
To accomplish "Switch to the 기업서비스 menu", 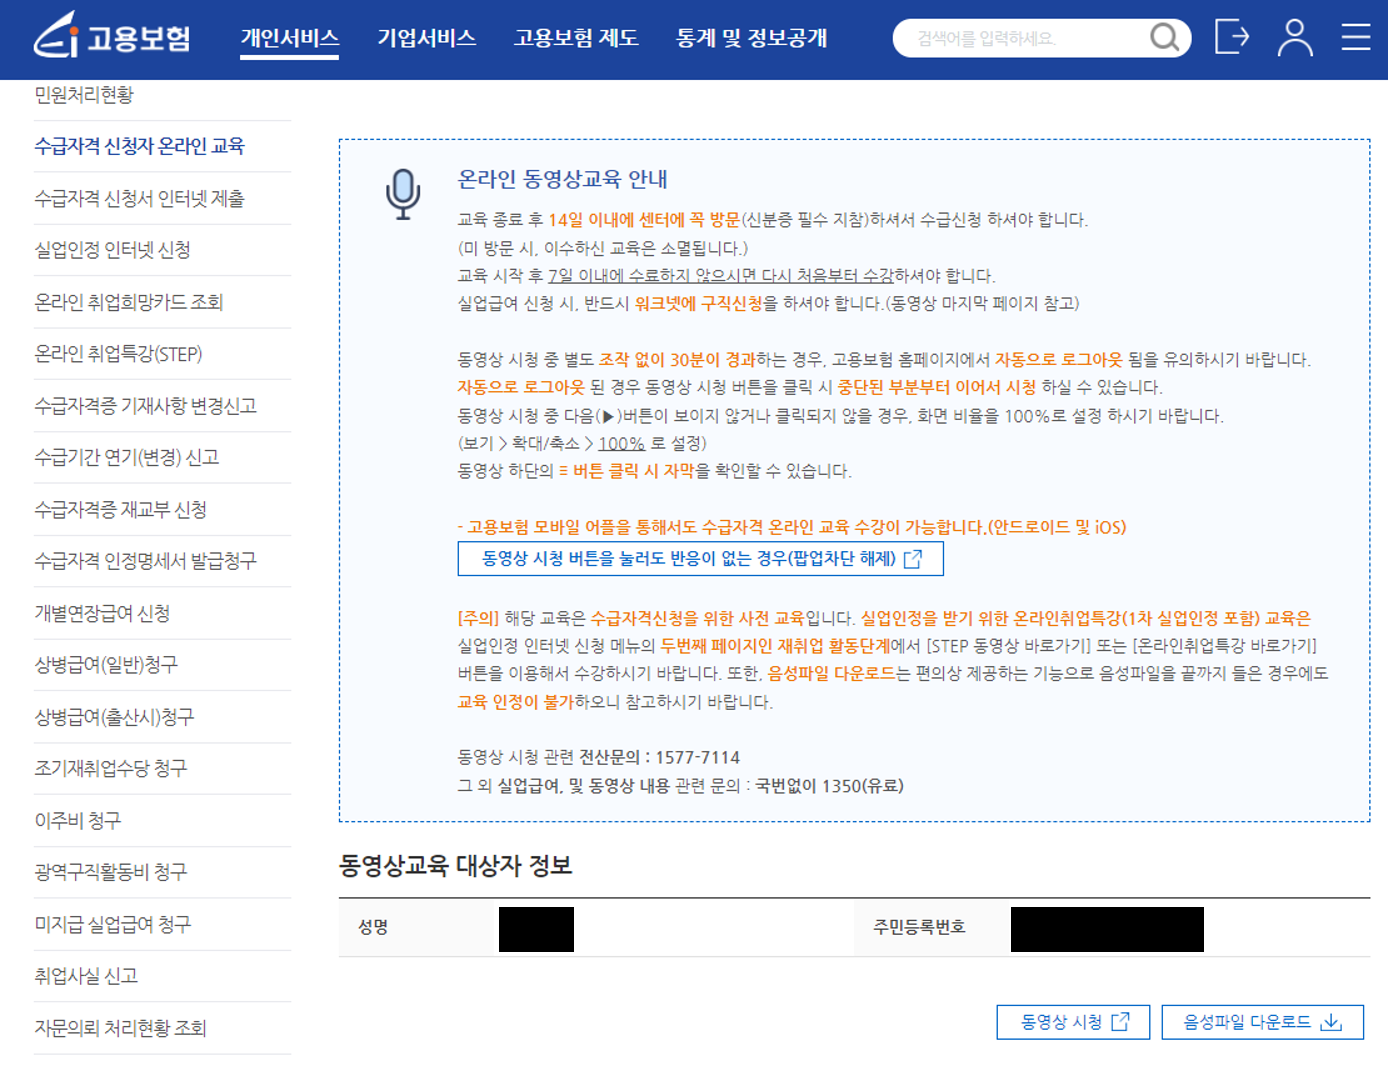I will (x=428, y=38).
